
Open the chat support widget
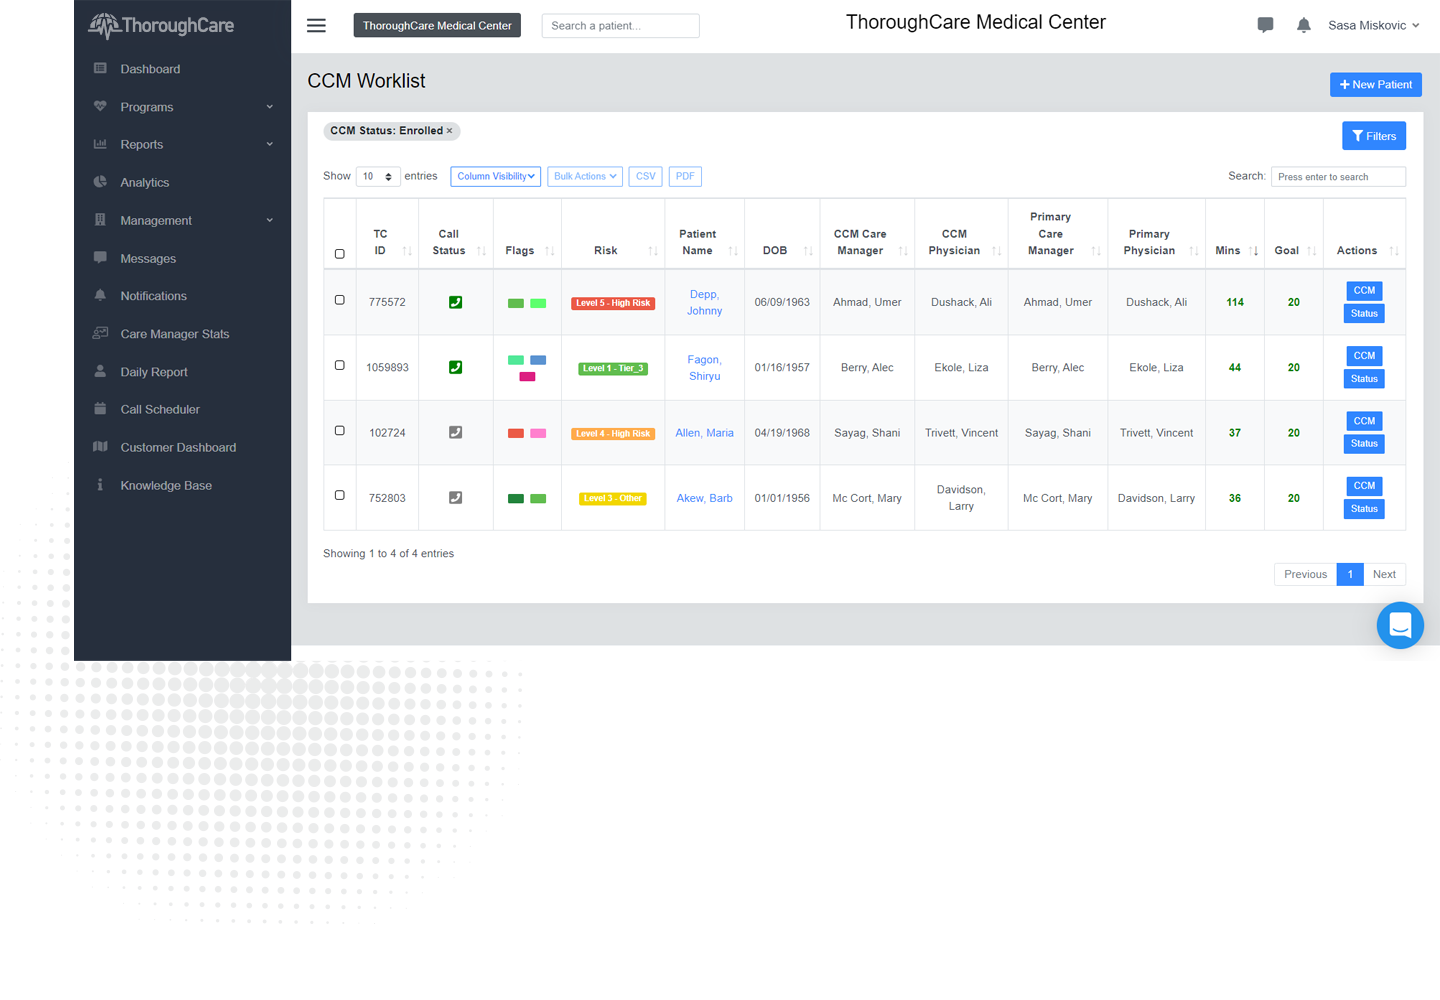tap(1400, 625)
